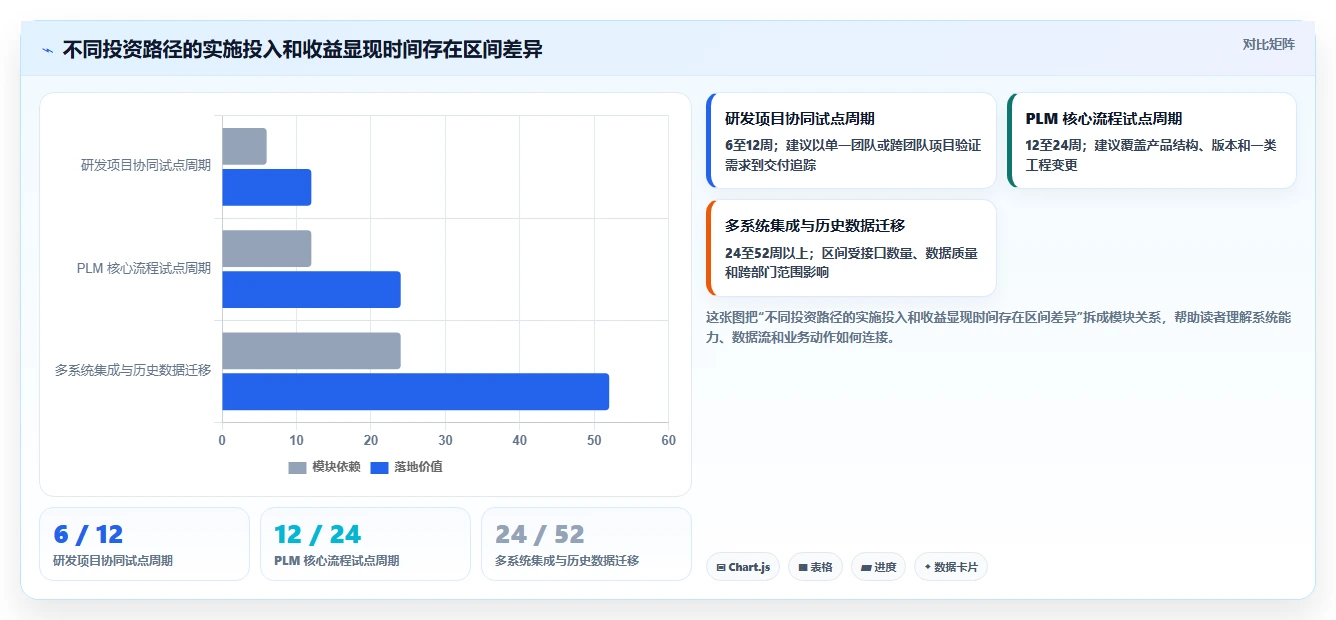Screen dimensions: 1336x620
Task: Click the blue 落地价值 legend color swatch
Action: coord(380,468)
